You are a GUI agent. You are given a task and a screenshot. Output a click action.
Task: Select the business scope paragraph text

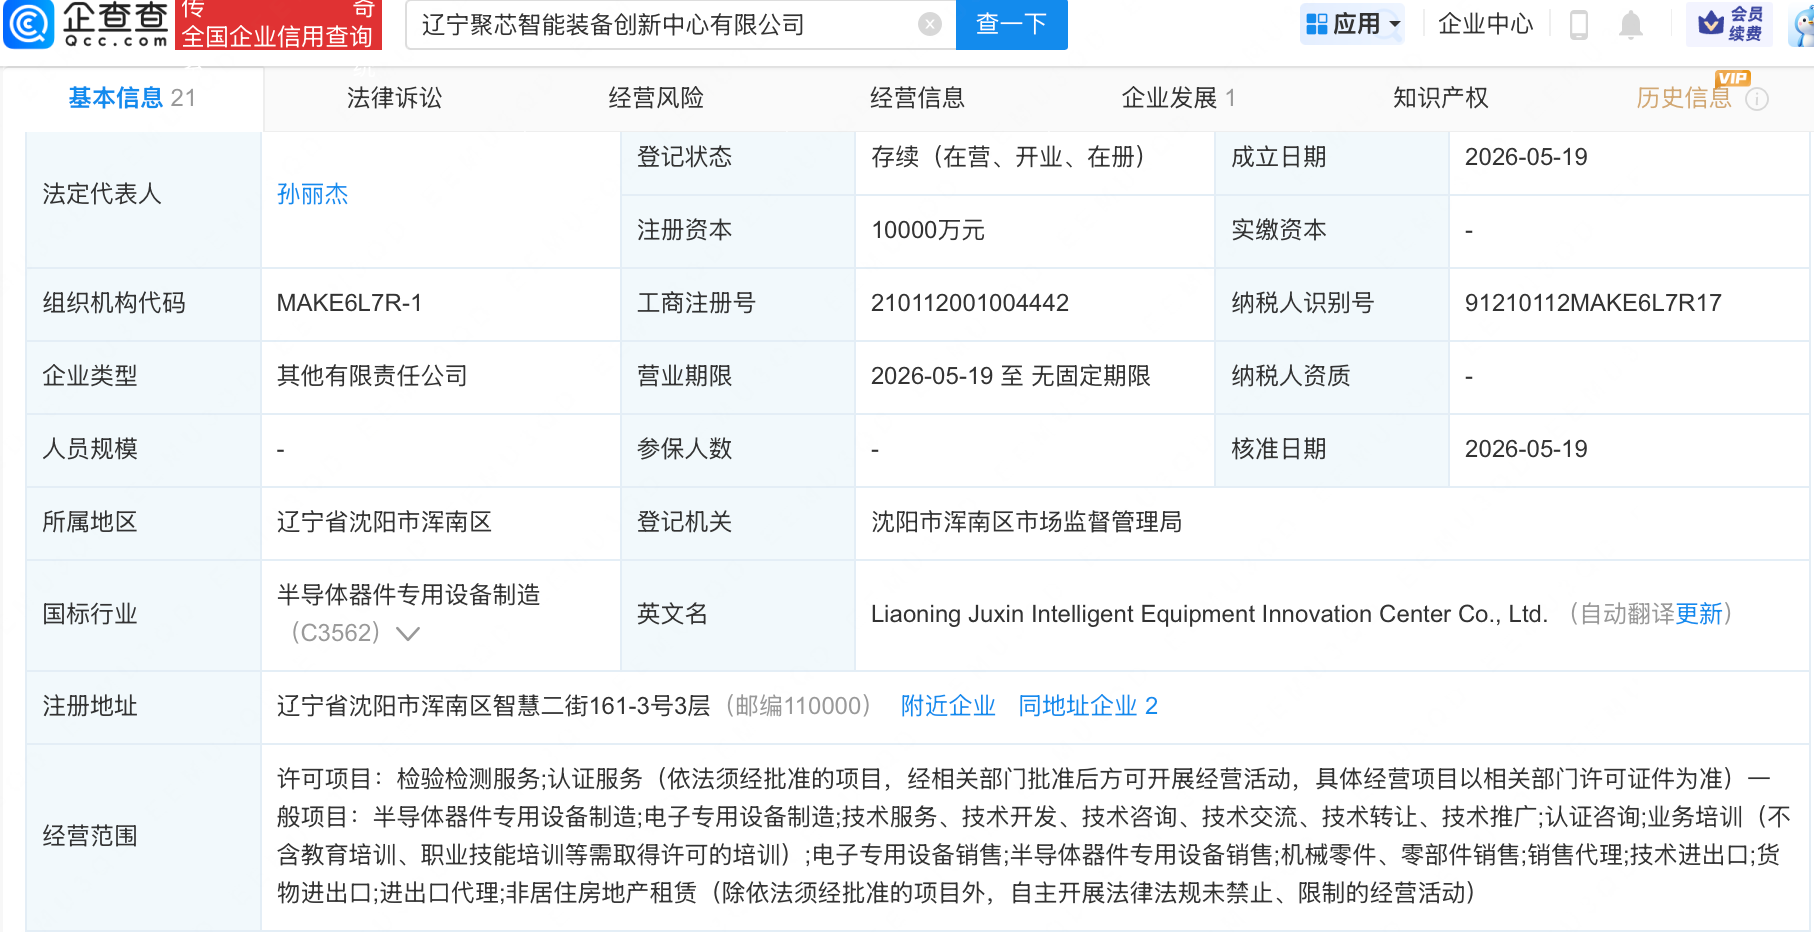[x=1034, y=836]
